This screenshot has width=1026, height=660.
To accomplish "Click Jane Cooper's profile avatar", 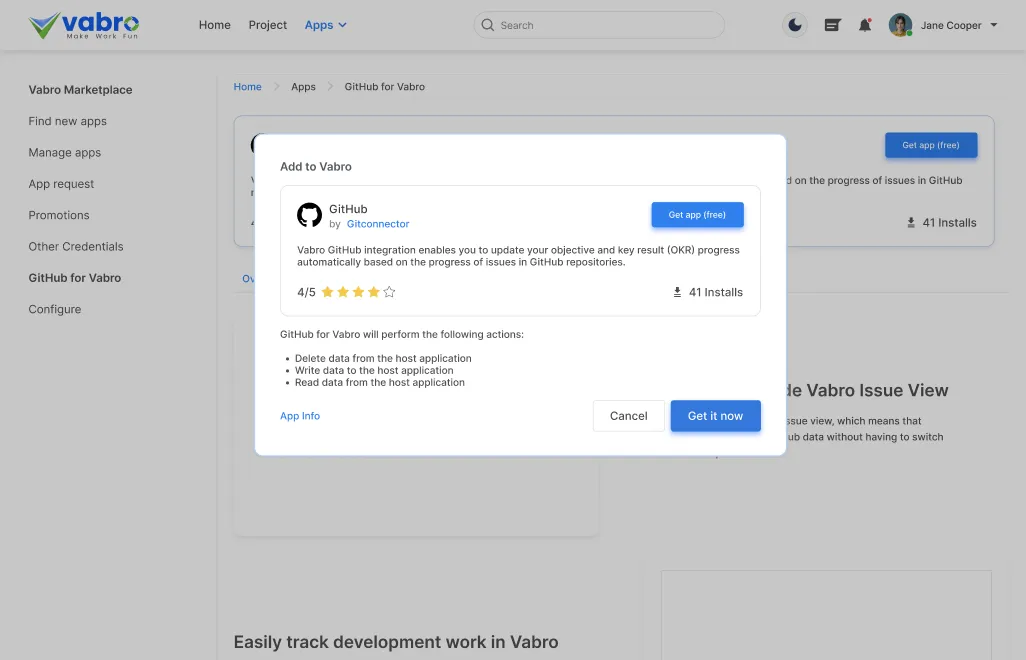I will tap(900, 25).
